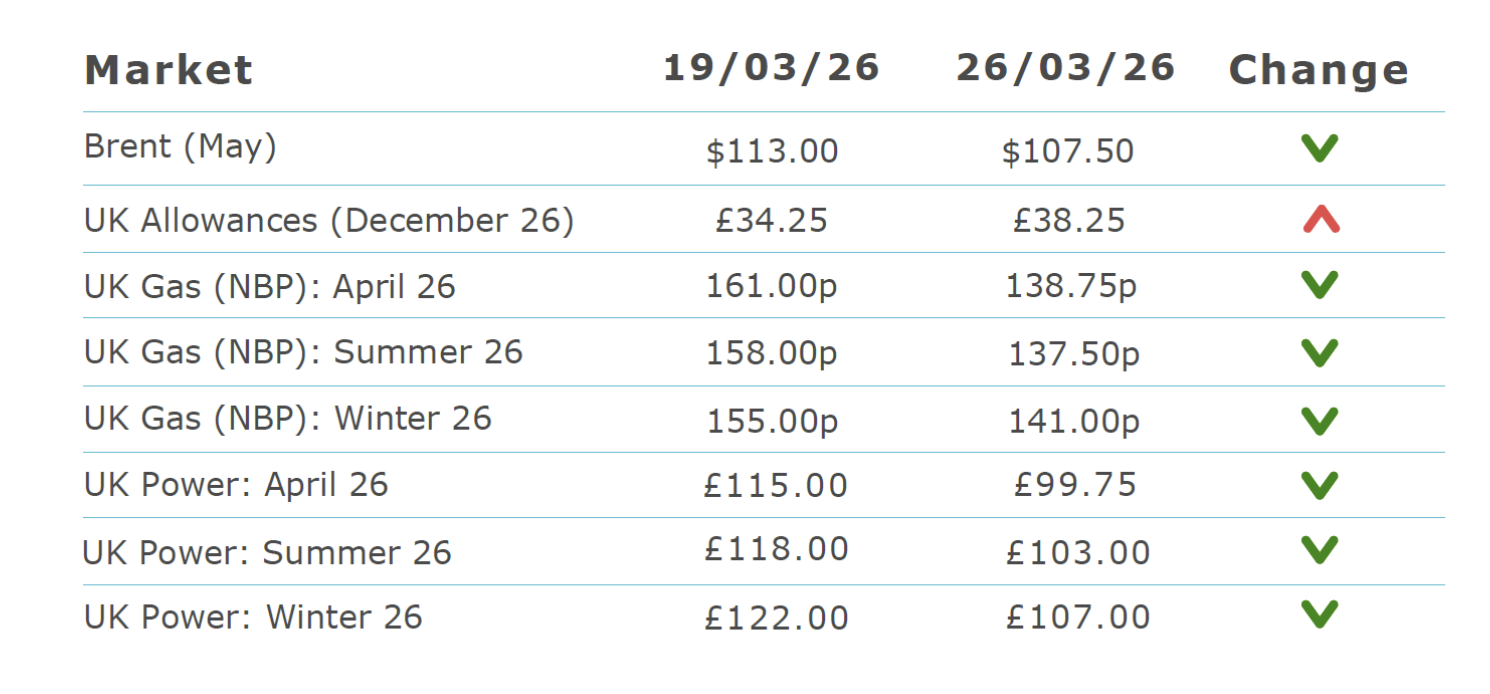The image size is (1490, 694).
Task: Click the down arrow for UK Power Summer 26
Action: 1319,550
